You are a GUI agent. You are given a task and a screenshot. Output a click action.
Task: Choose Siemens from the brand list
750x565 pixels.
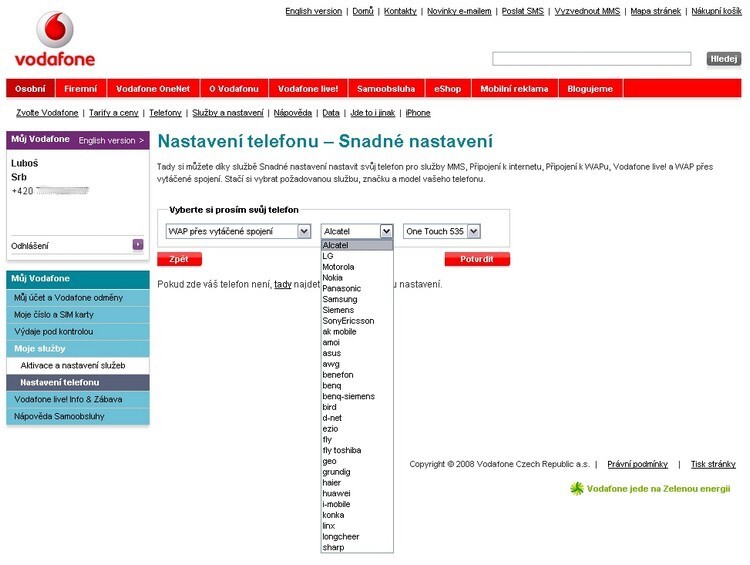coord(357,310)
